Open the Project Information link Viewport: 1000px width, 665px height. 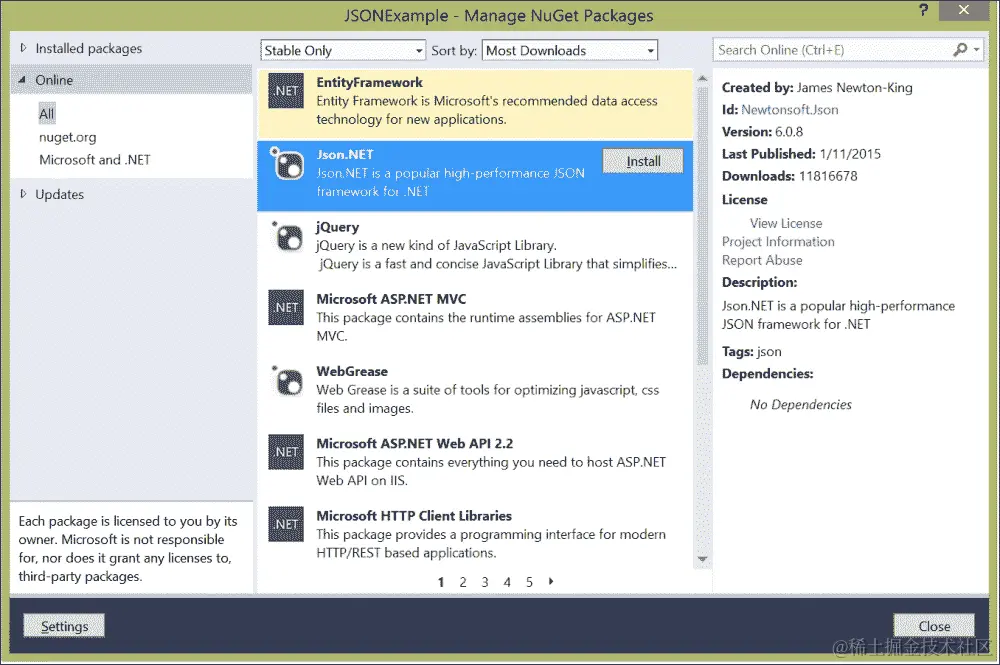778,242
